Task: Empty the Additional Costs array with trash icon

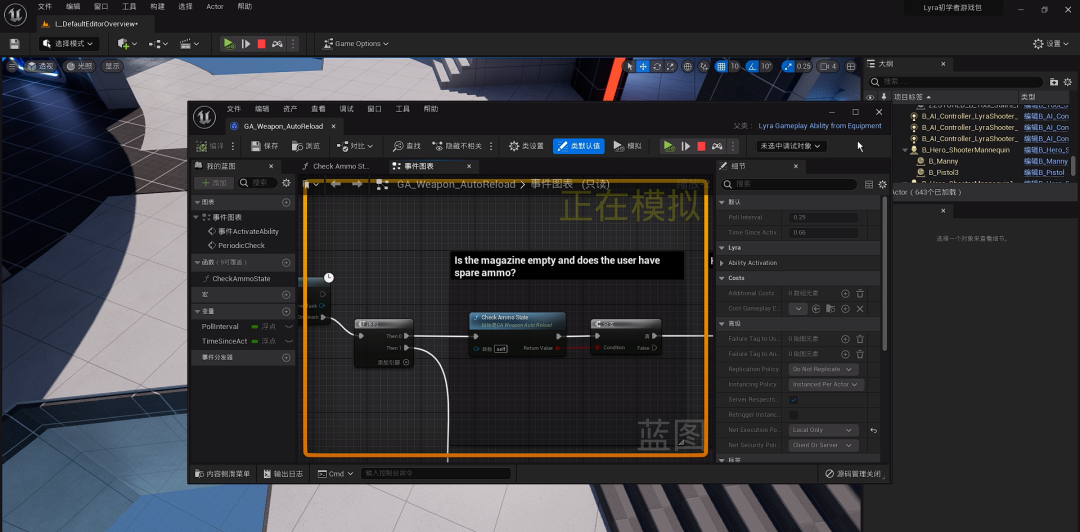Action: coord(860,294)
